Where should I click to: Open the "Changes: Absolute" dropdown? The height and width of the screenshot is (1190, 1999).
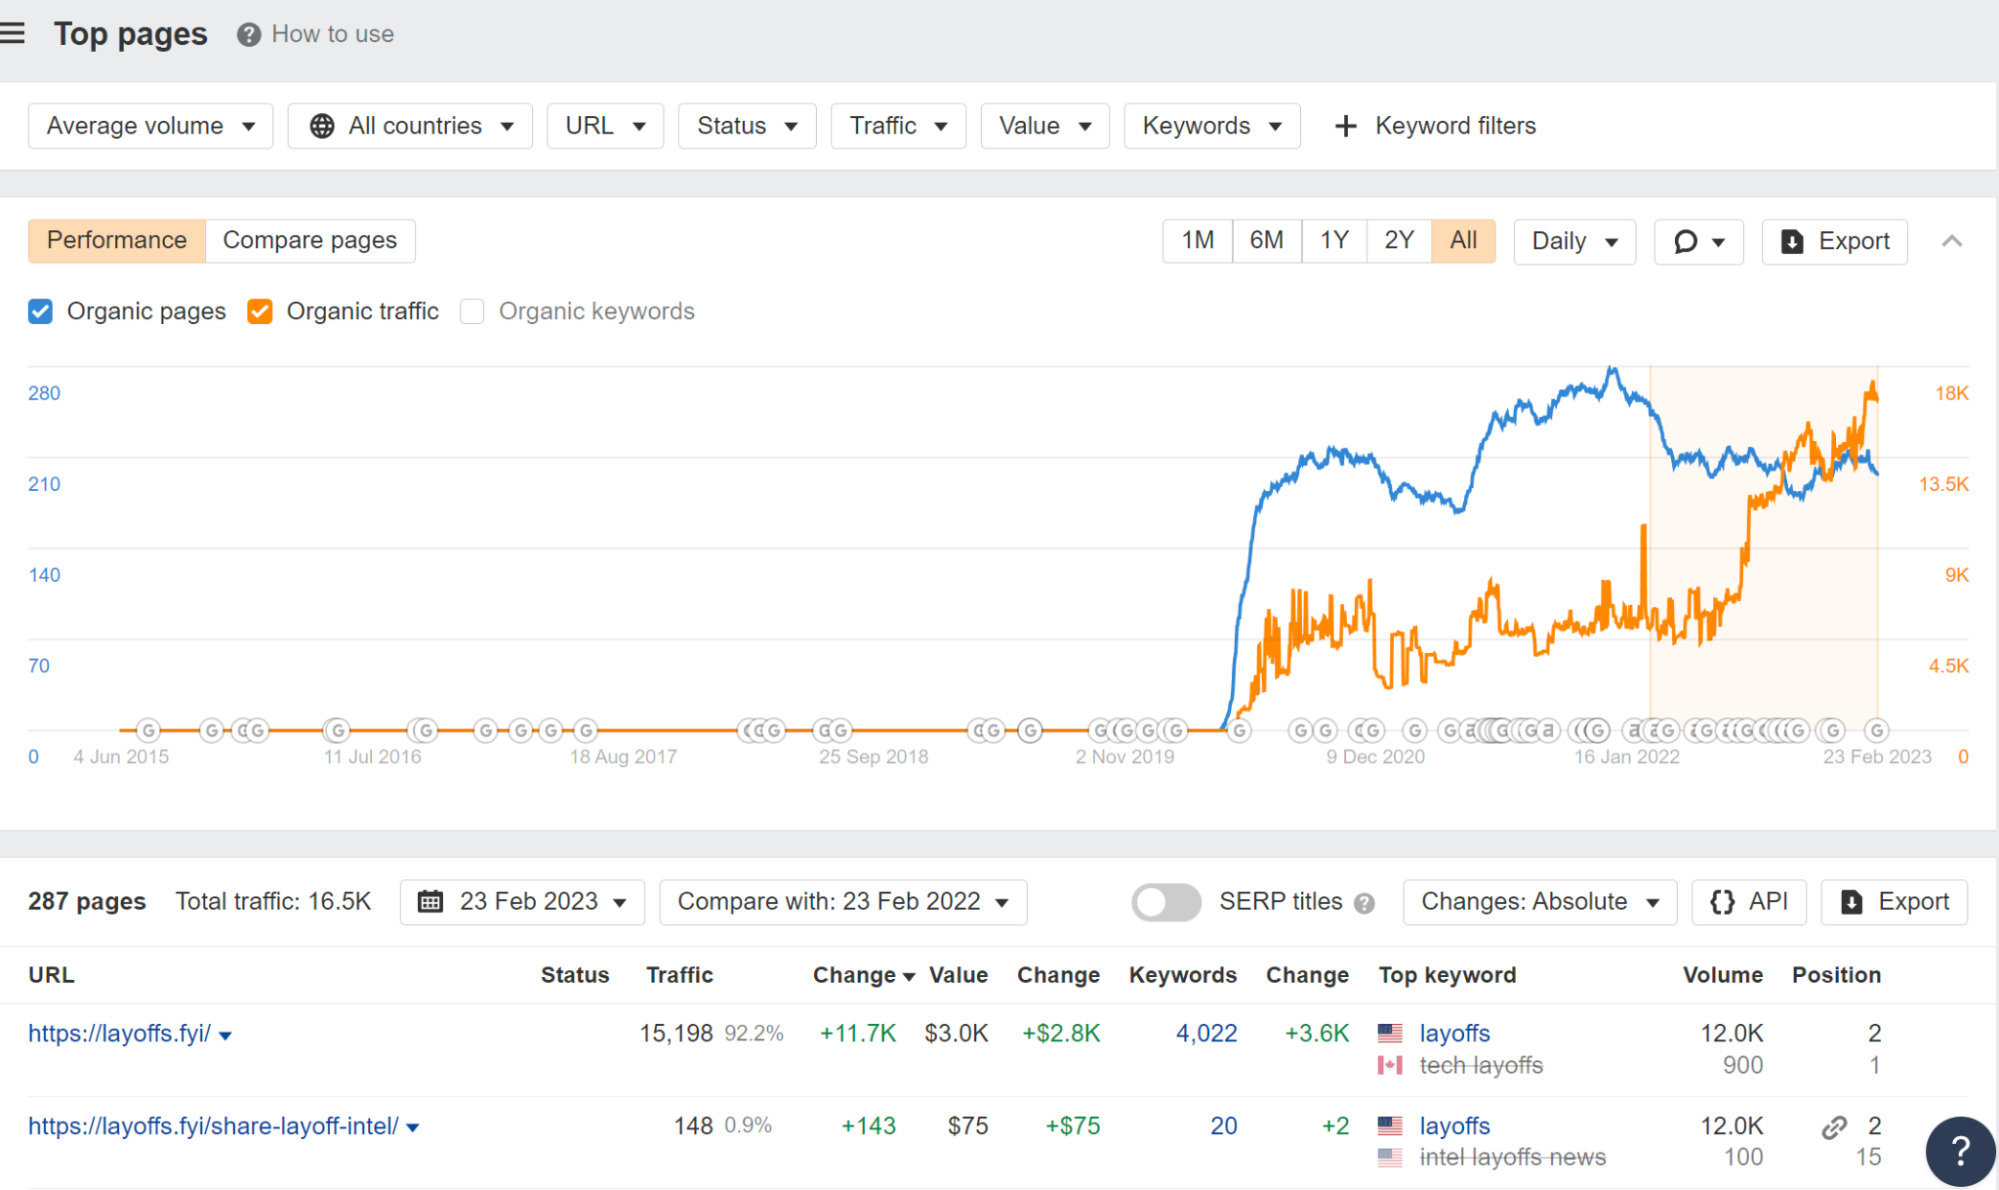click(x=1539, y=901)
